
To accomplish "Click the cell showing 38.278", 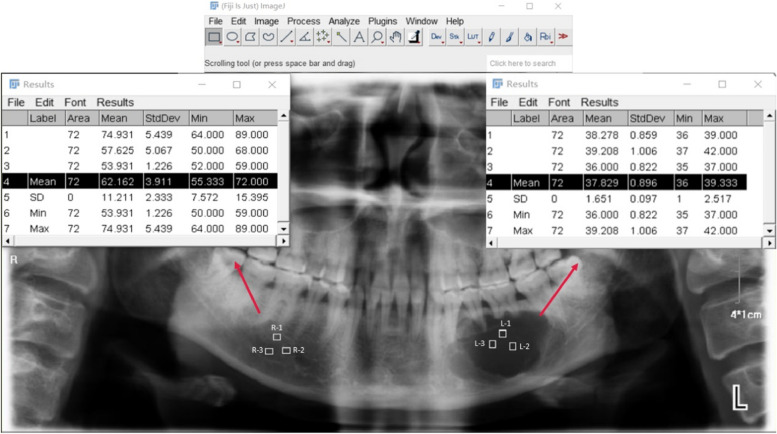I will coord(602,135).
